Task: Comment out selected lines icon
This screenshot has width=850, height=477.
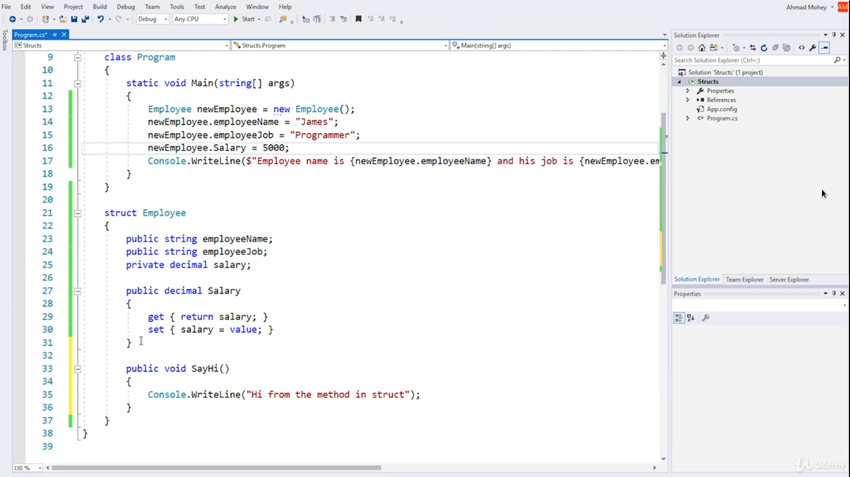Action: click(x=332, y=19)
